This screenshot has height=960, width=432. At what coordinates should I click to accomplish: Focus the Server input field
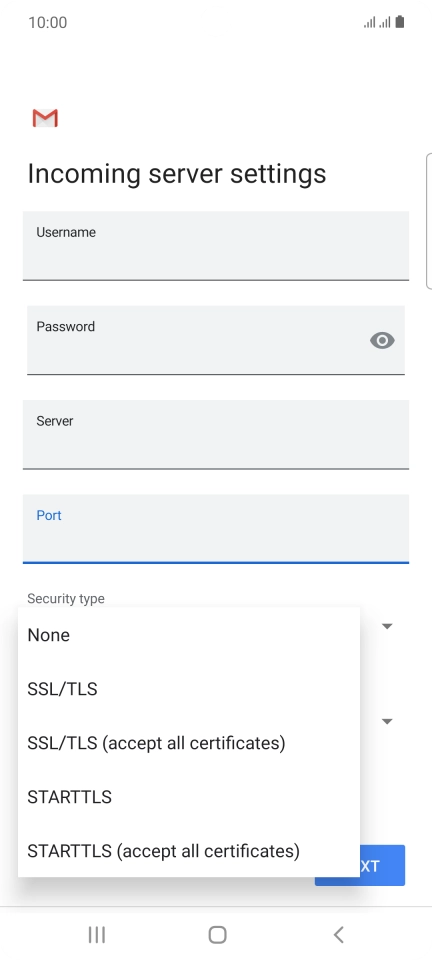(216, 435)
